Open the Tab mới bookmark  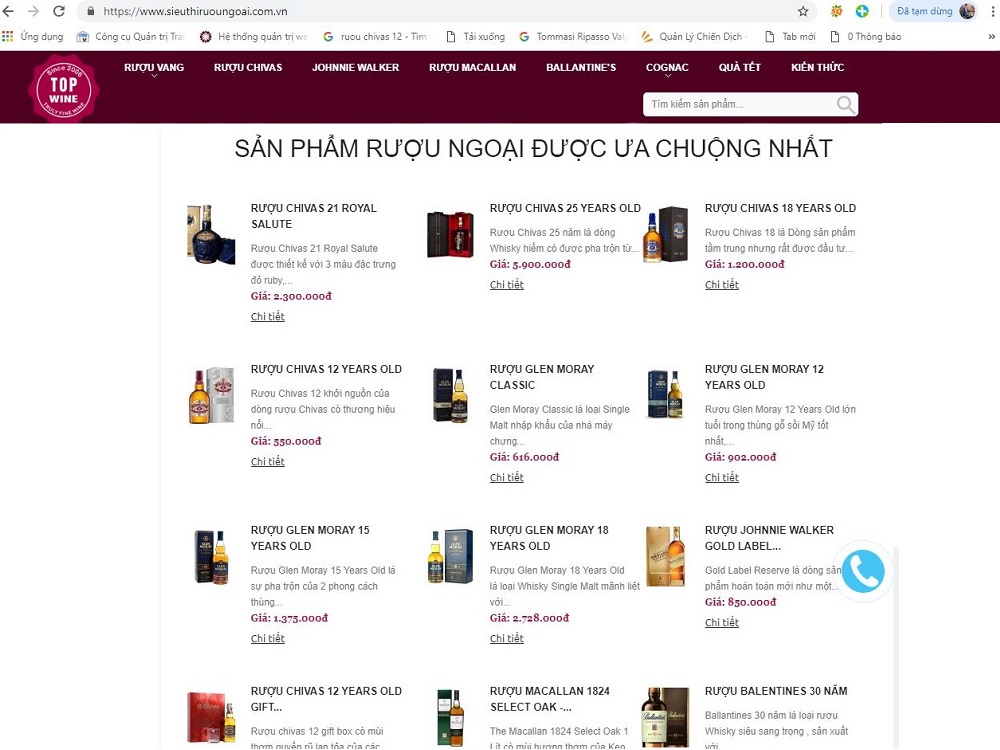coord(790,36)
